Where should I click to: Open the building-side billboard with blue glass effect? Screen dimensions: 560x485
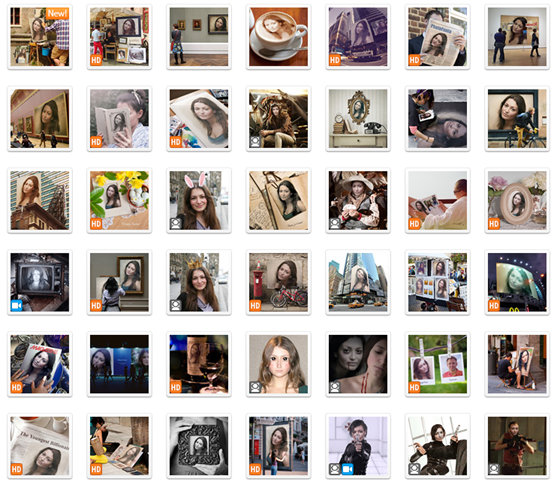click(x=40, y=200)
